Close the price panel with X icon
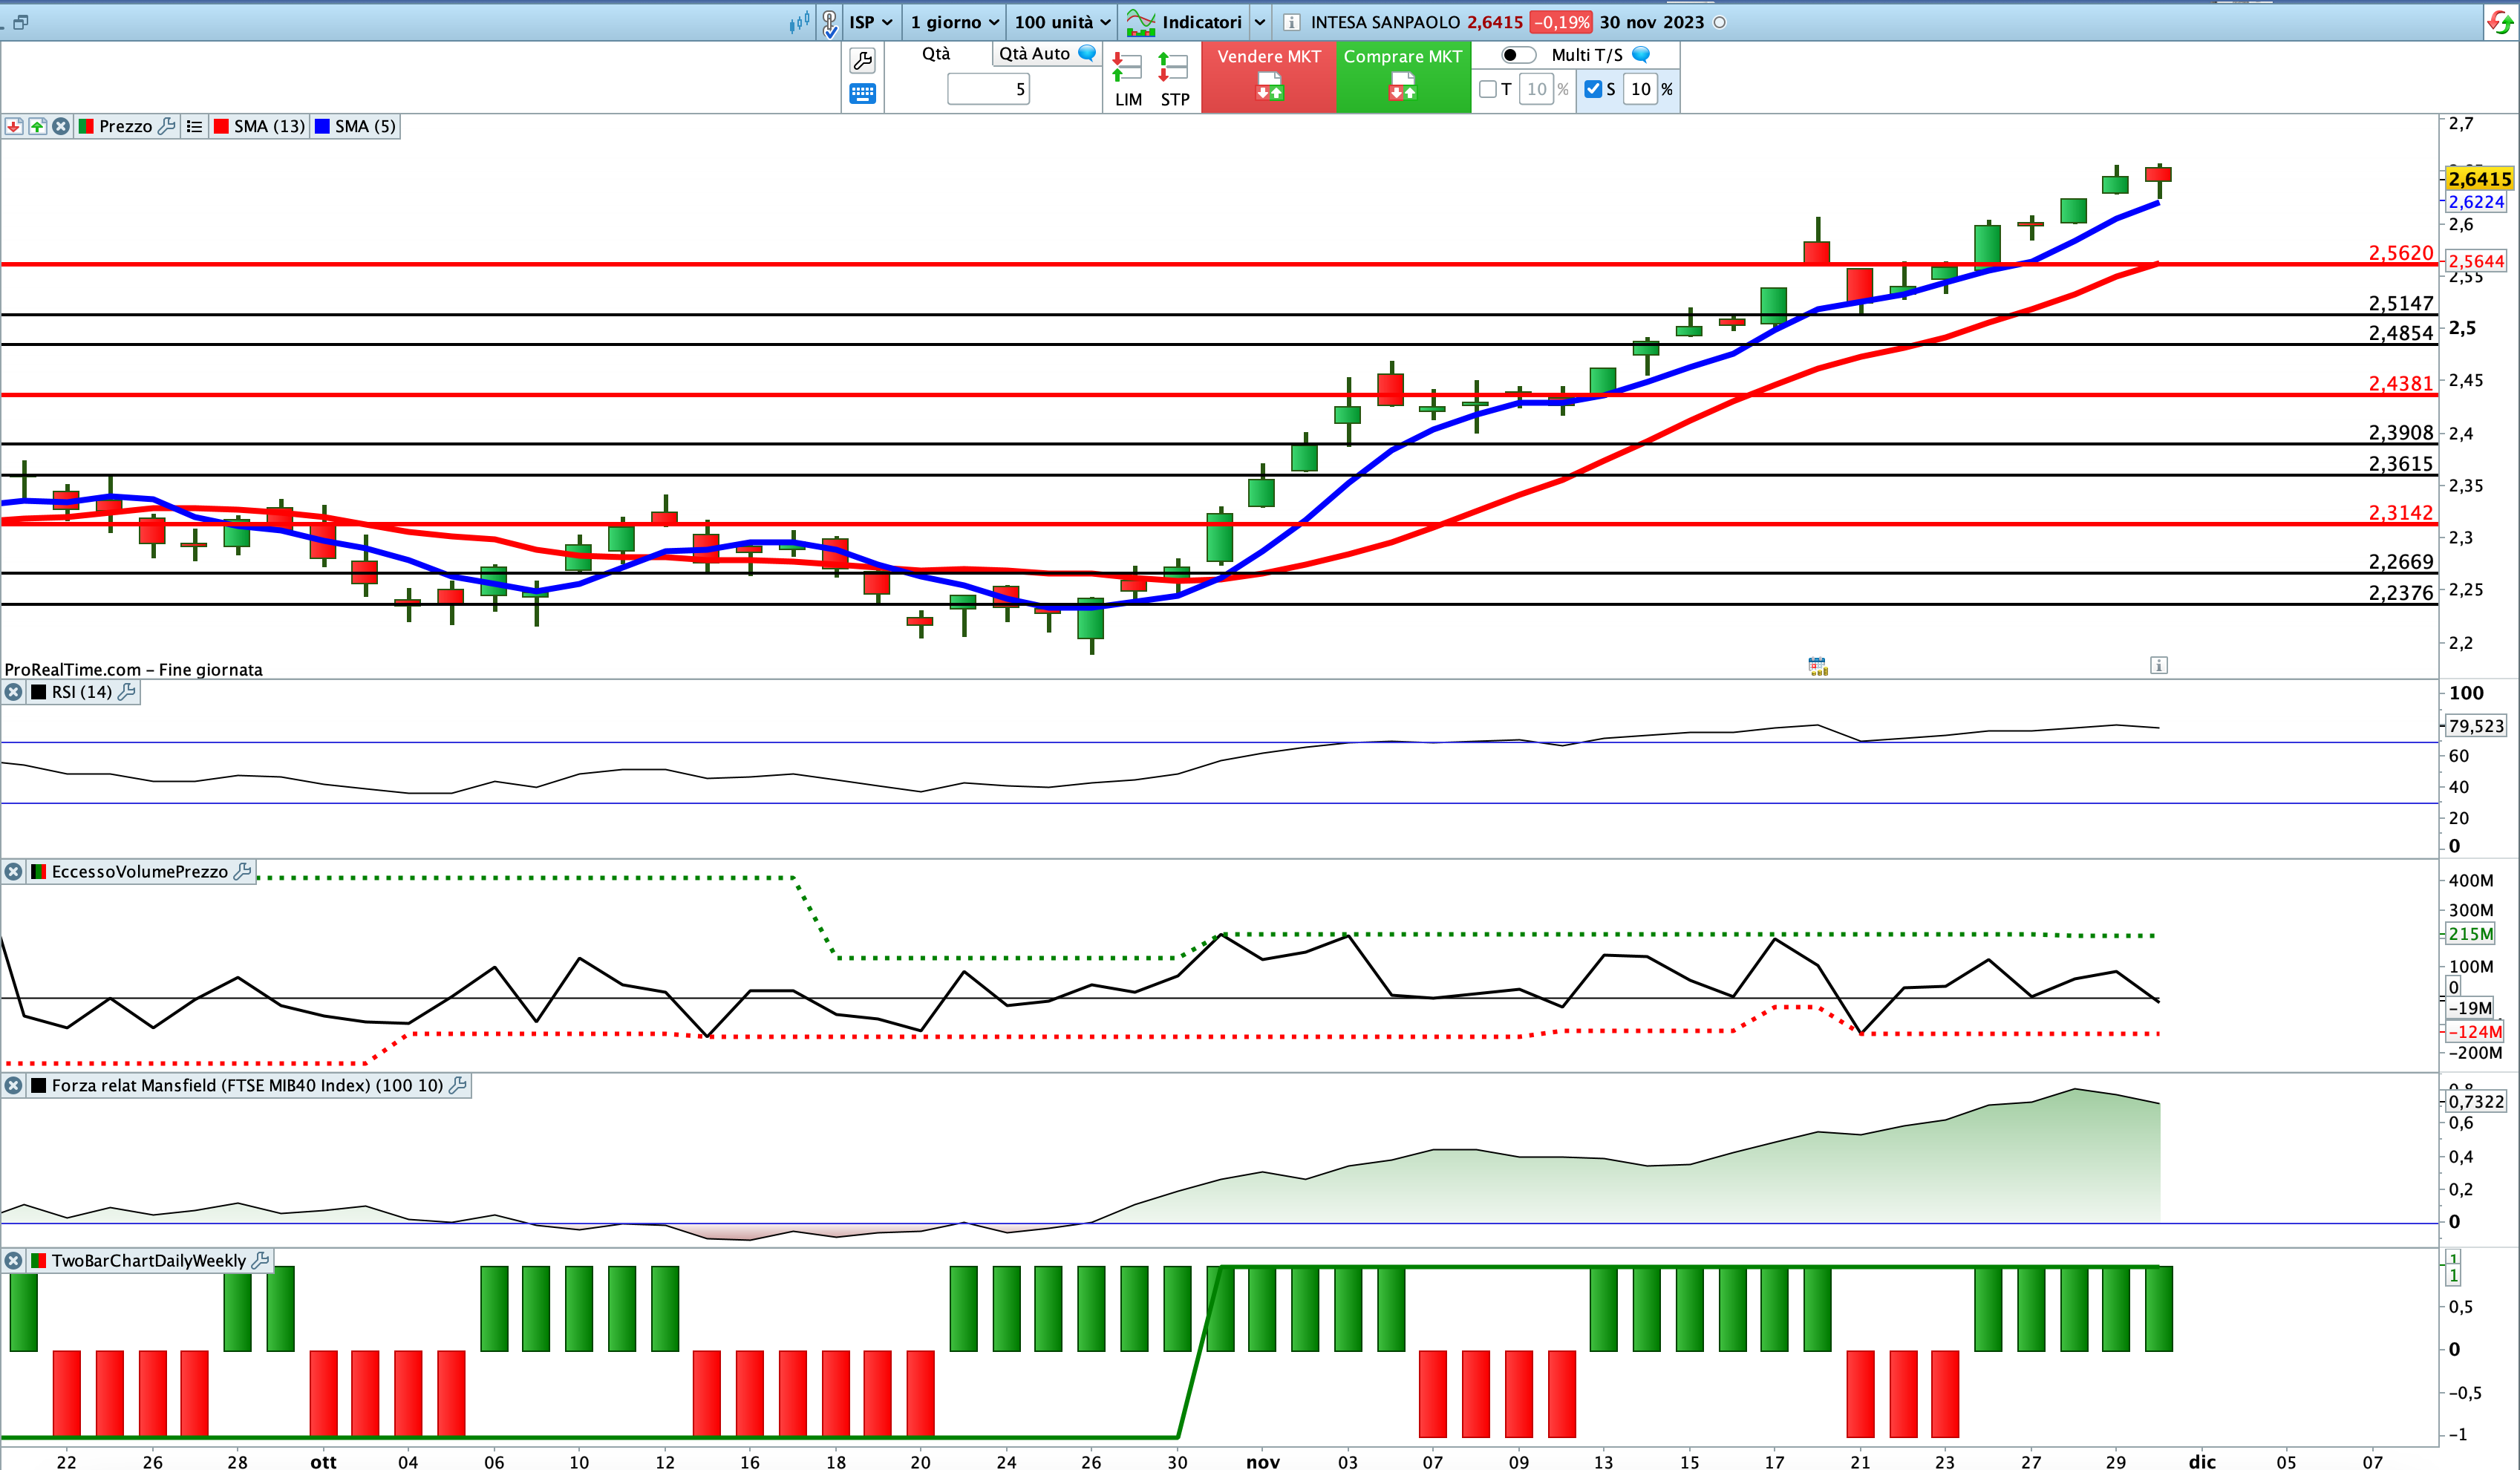Viewport: 2520px width, 1470px height. click(61, 126)
